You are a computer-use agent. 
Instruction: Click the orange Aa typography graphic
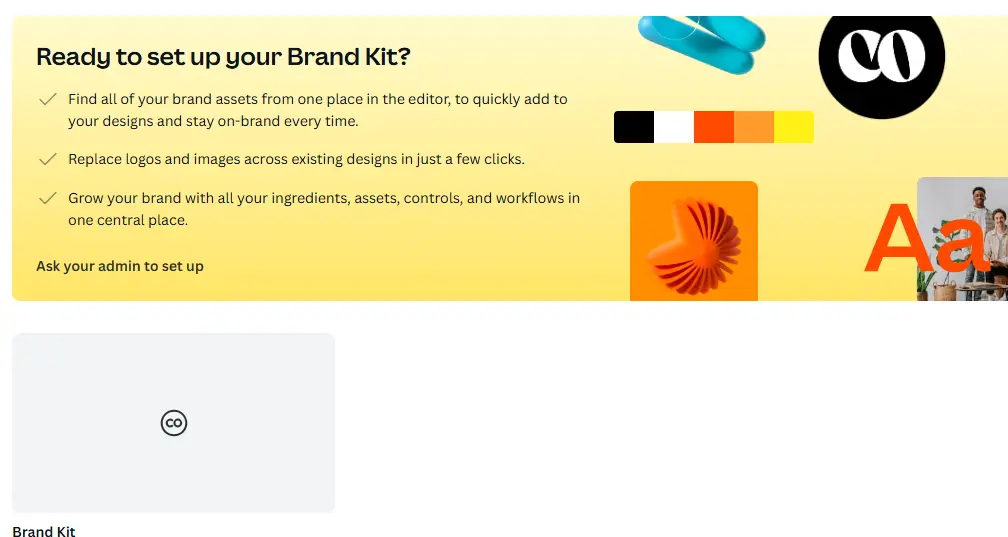tap(926, 239)
